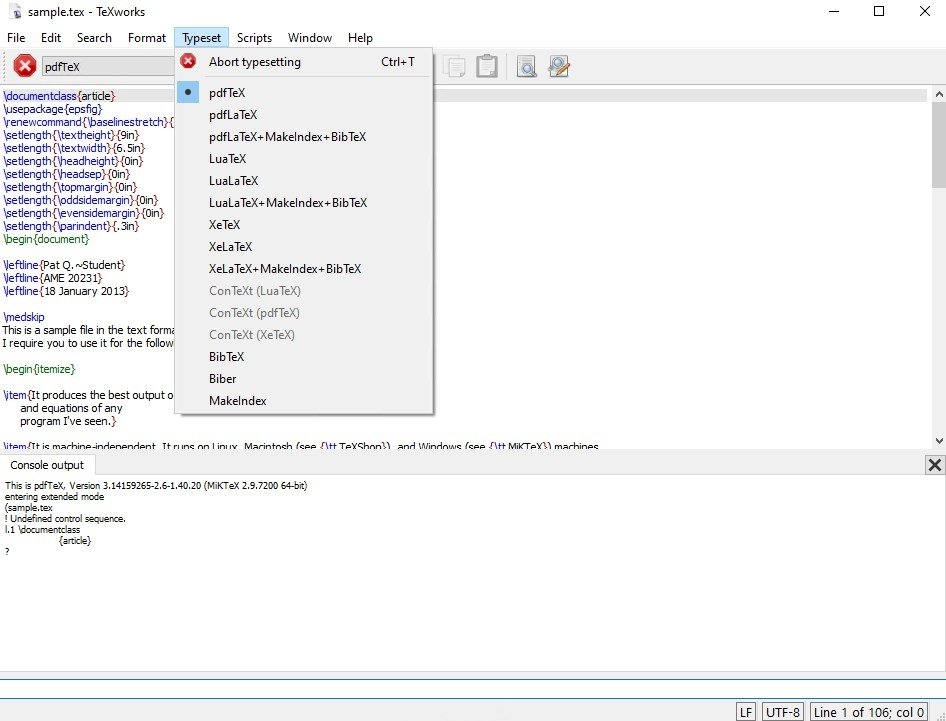
Task: Open the Format menu
Action: pyautogui.click(x=147, y=37)
